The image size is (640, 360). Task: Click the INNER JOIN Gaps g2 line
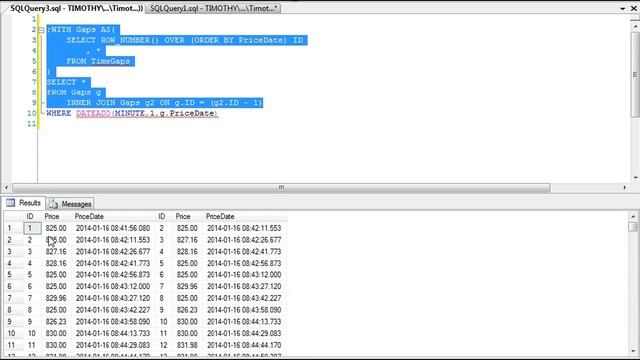click(164, 103)
